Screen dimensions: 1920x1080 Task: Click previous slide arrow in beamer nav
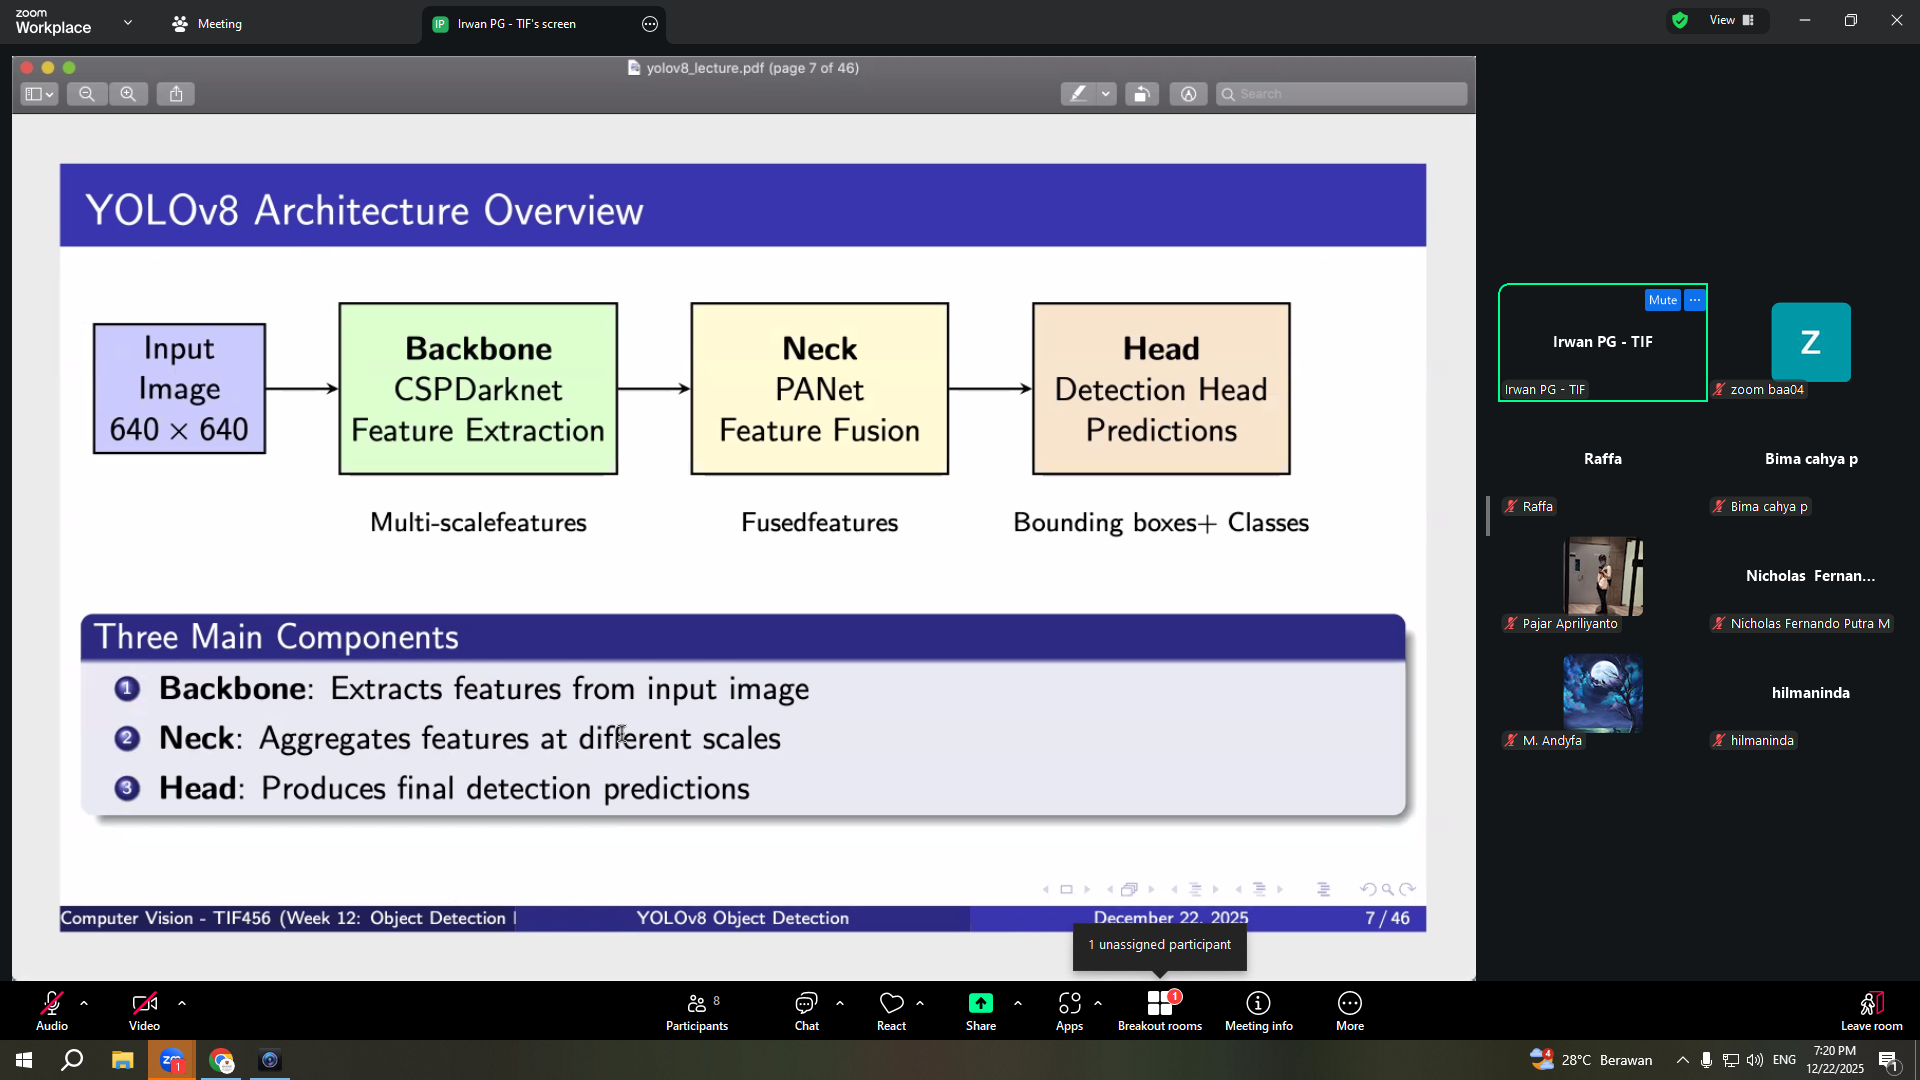tap(1046, 889)
